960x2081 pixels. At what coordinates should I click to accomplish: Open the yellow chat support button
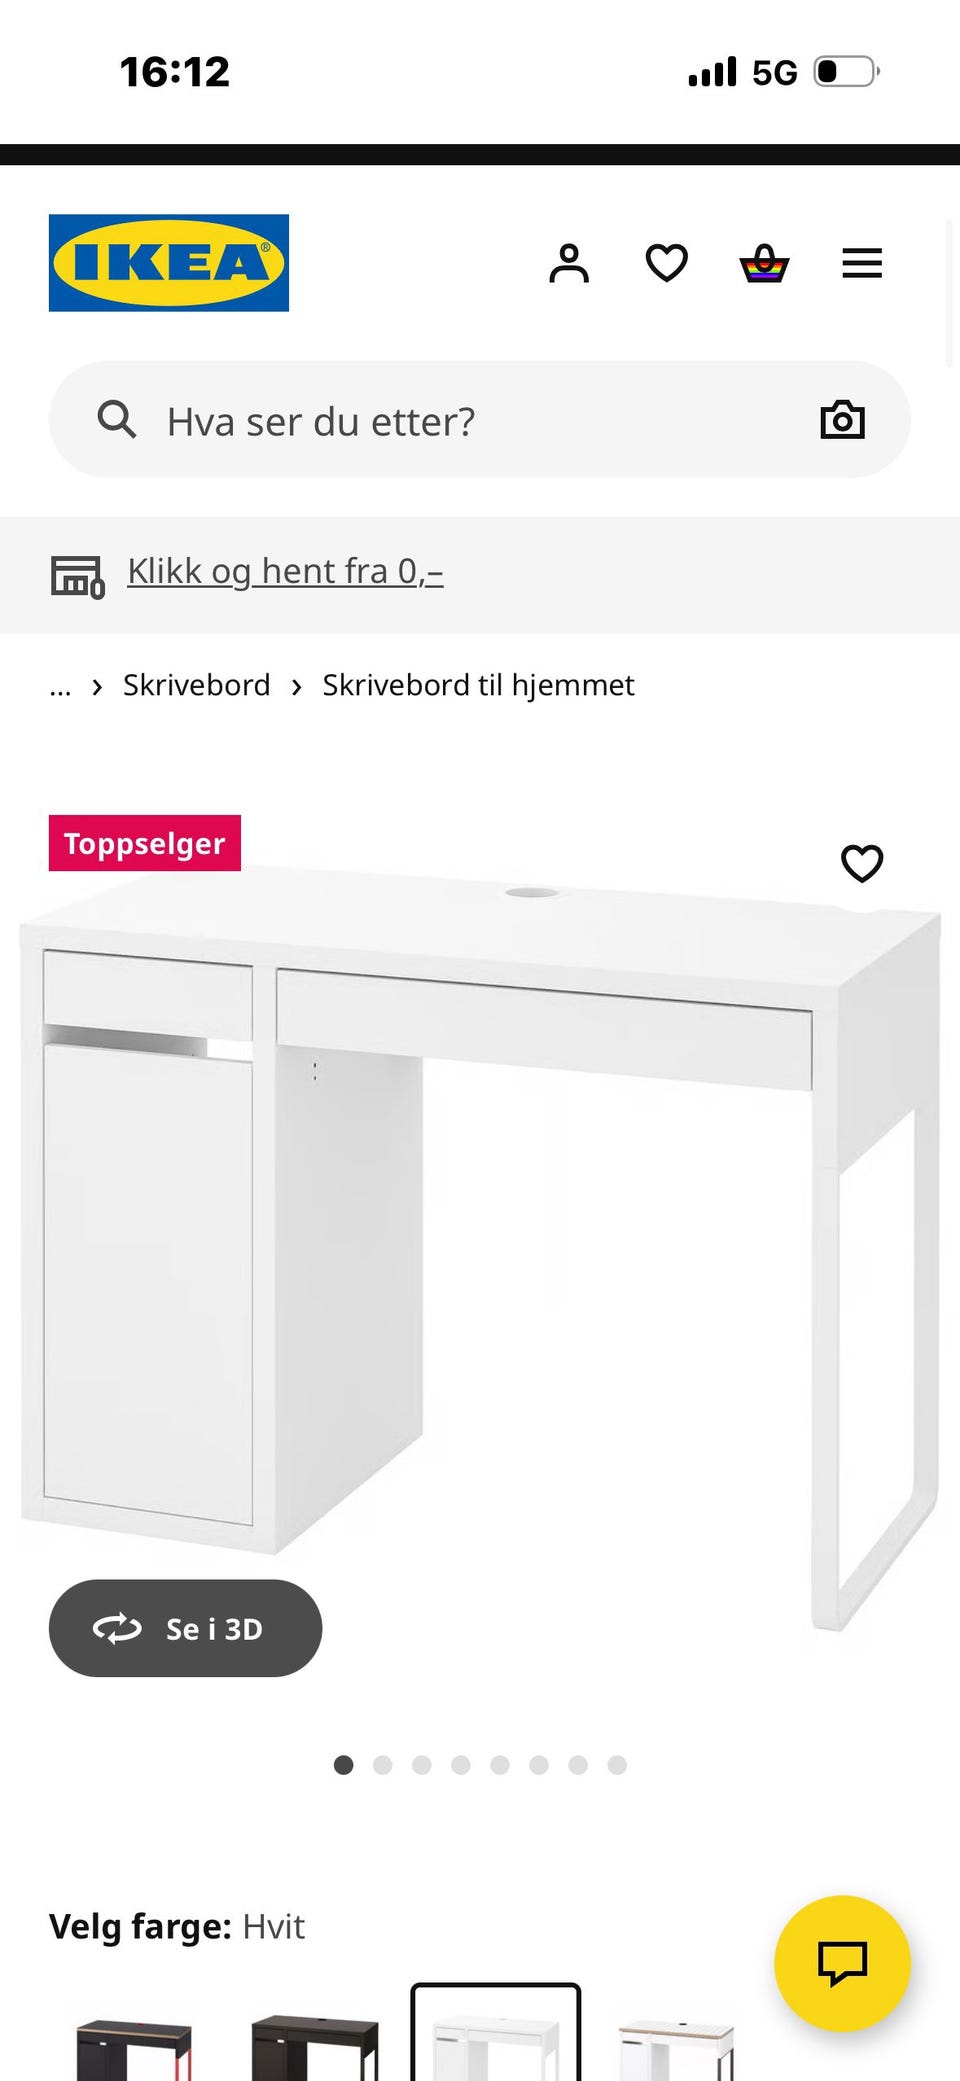coord(842,1963)
